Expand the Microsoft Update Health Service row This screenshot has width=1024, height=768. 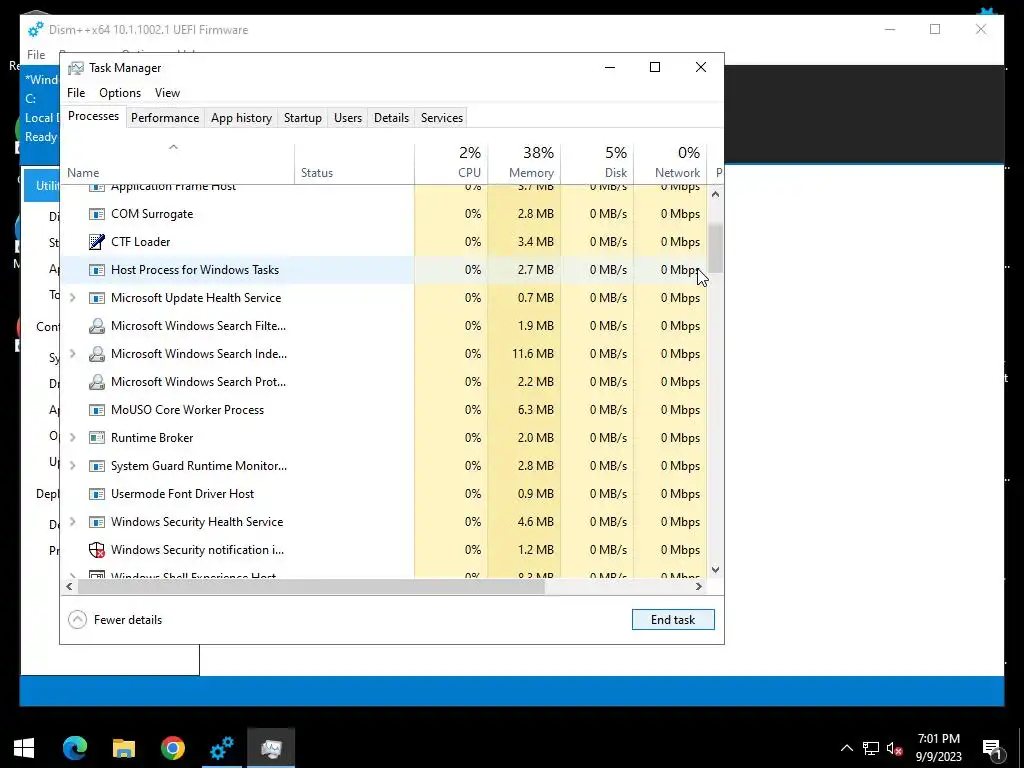tap(72, 298)
